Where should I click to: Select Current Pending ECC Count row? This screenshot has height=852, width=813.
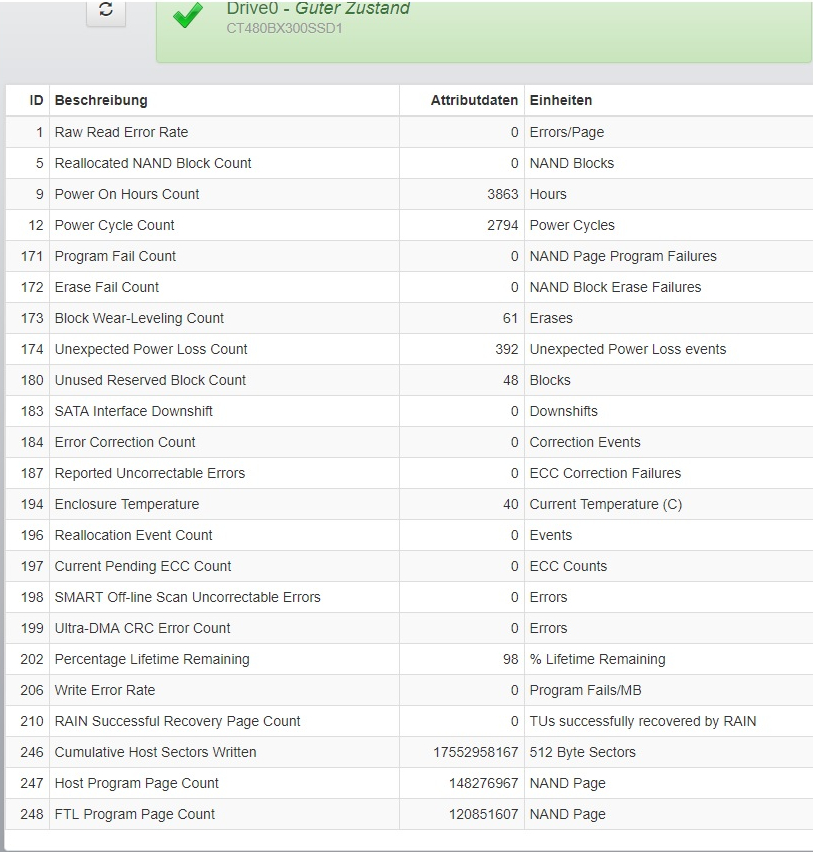pyautogui.click(x=409, y=566)
